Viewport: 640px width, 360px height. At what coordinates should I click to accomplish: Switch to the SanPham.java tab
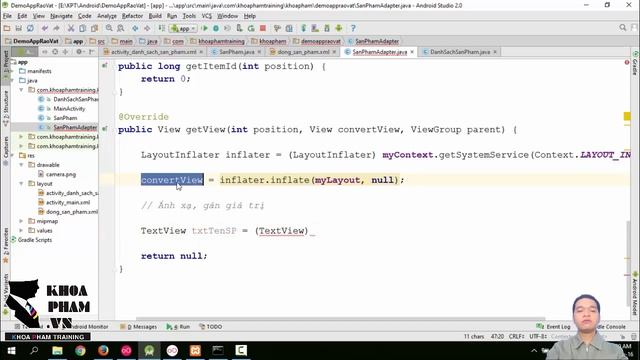coord(236,52)
